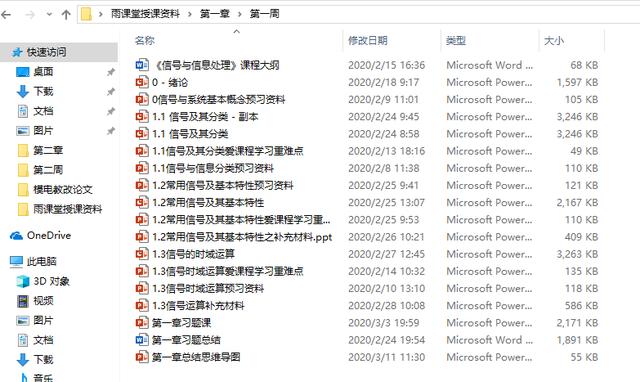
Task: Click date 2020/3/11 11:30
Action: (x=387, y=357)
